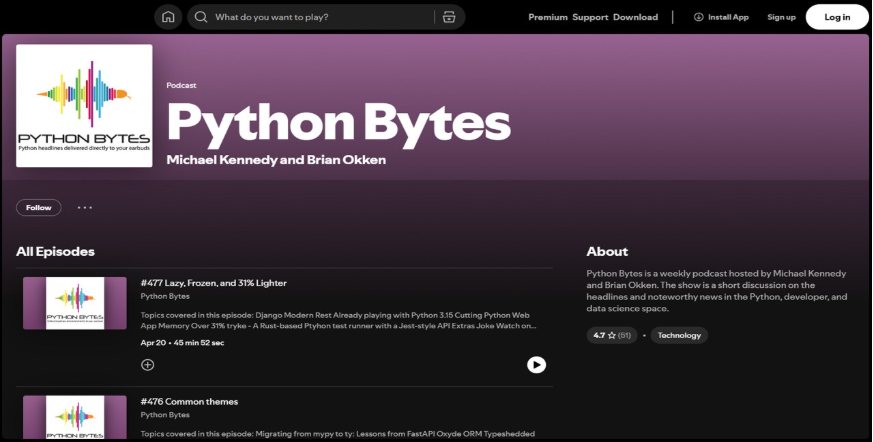Click the 'Podcast' label above the title
This screenshot has height=442, width=873.
pyautogui.click(x=182, y=85)
